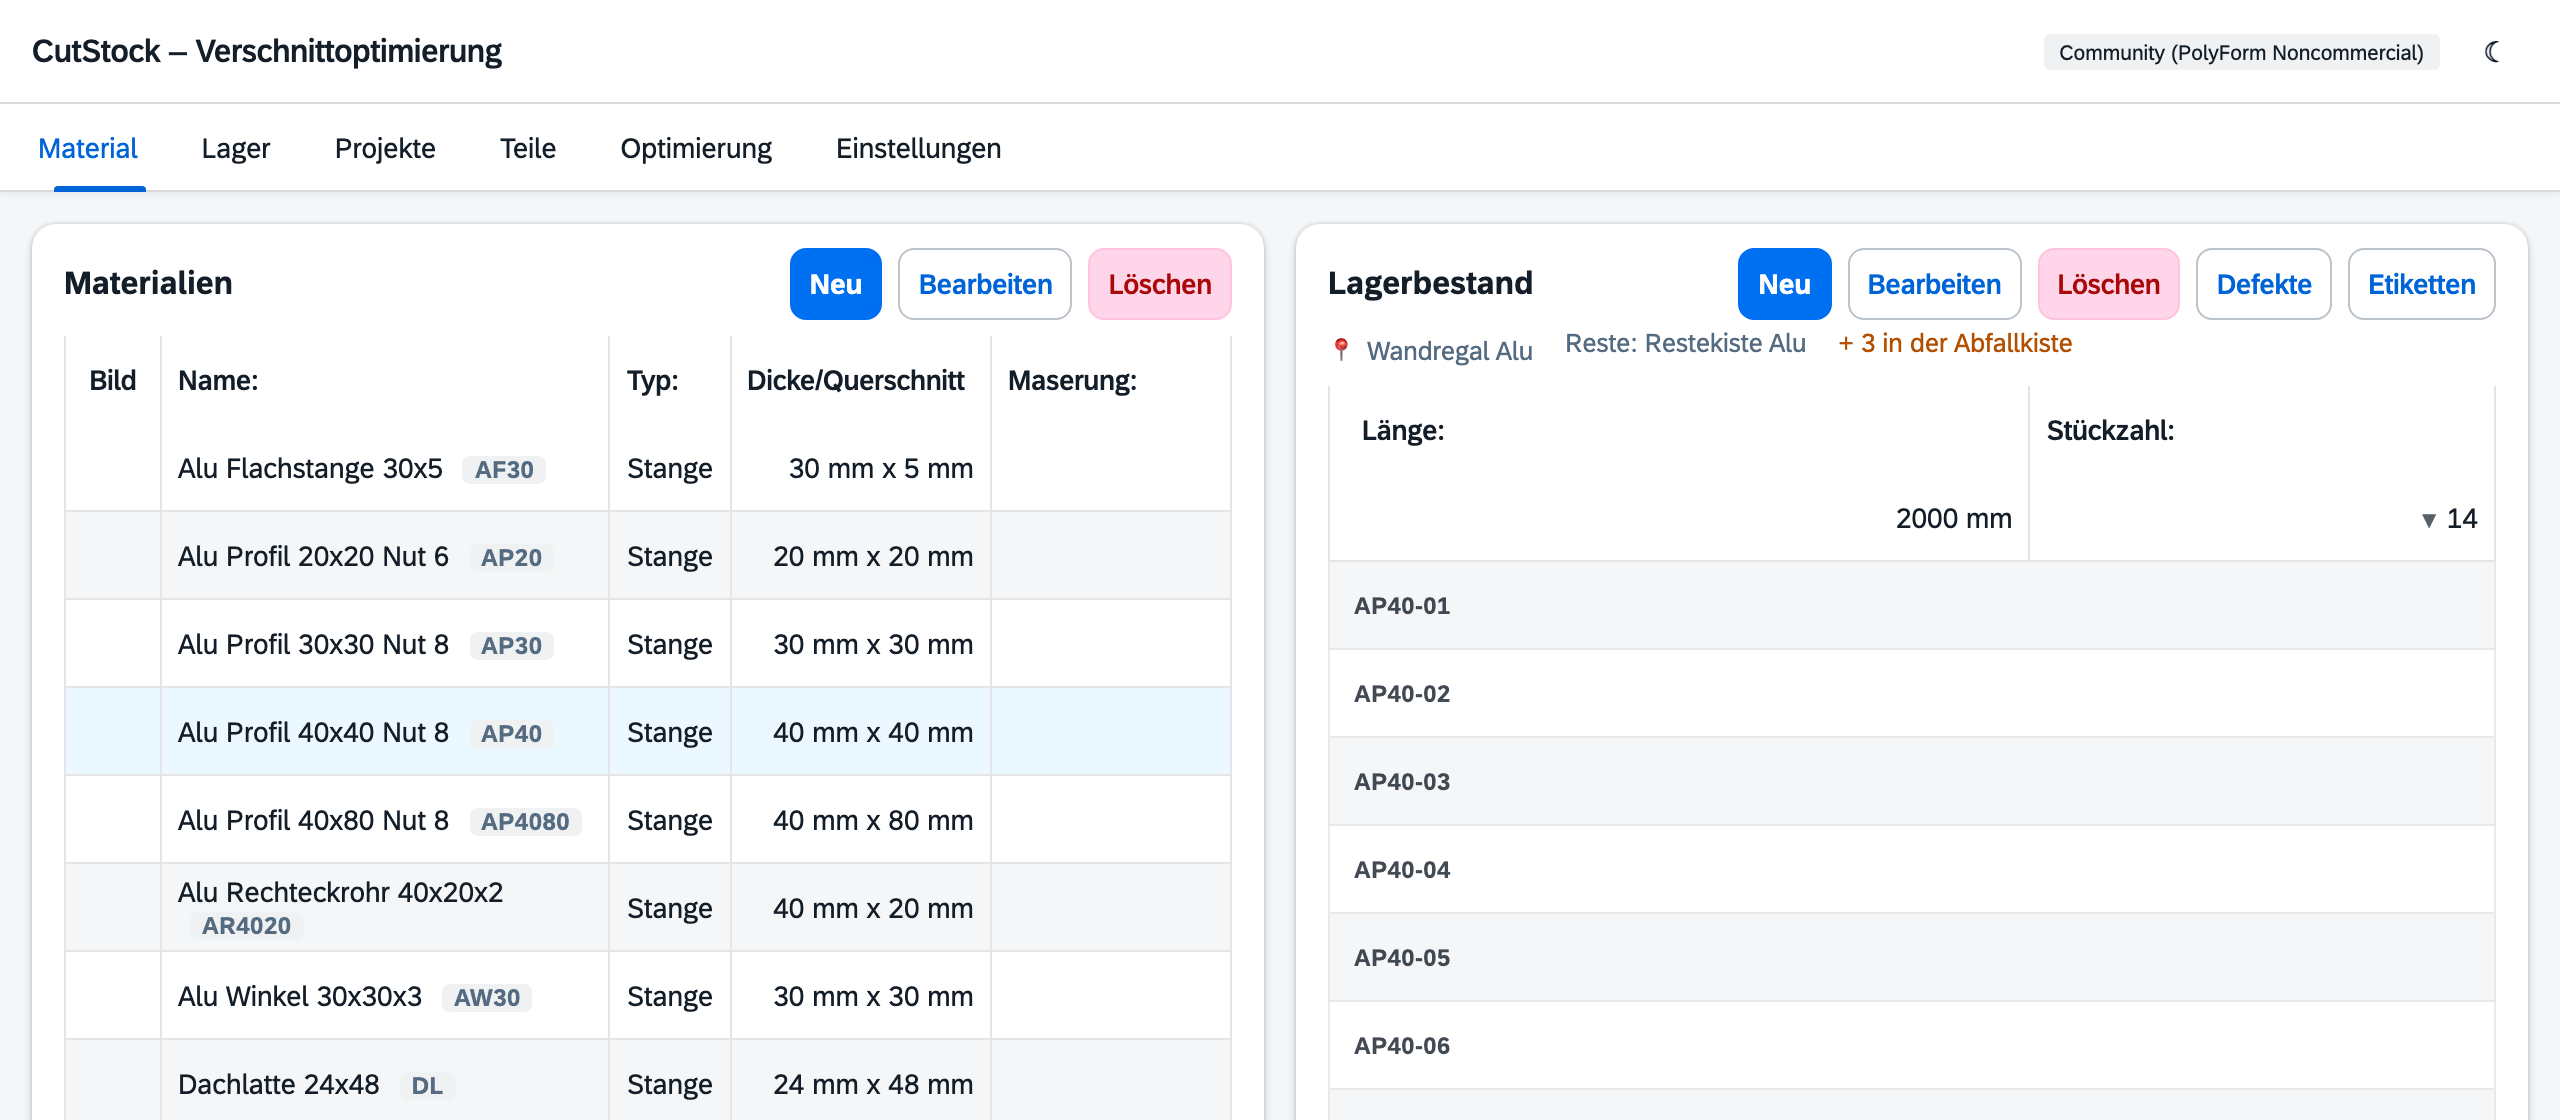The height and width of the screenshot is (1120, 2560).
Task: Click Bearbeiten in the Materialien panel
Action: click(985, 284)
